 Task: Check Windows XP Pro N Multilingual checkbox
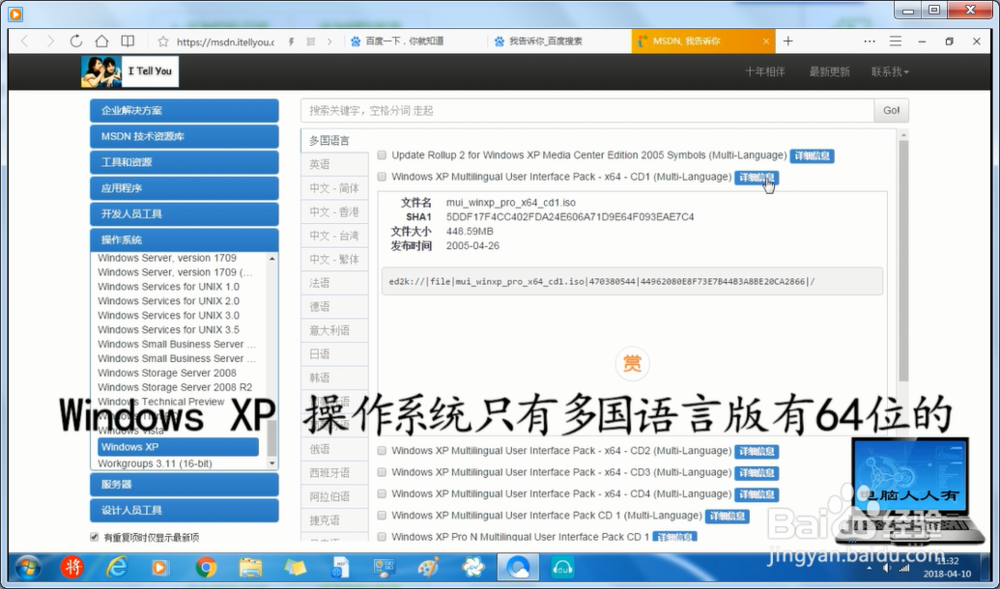381,537
